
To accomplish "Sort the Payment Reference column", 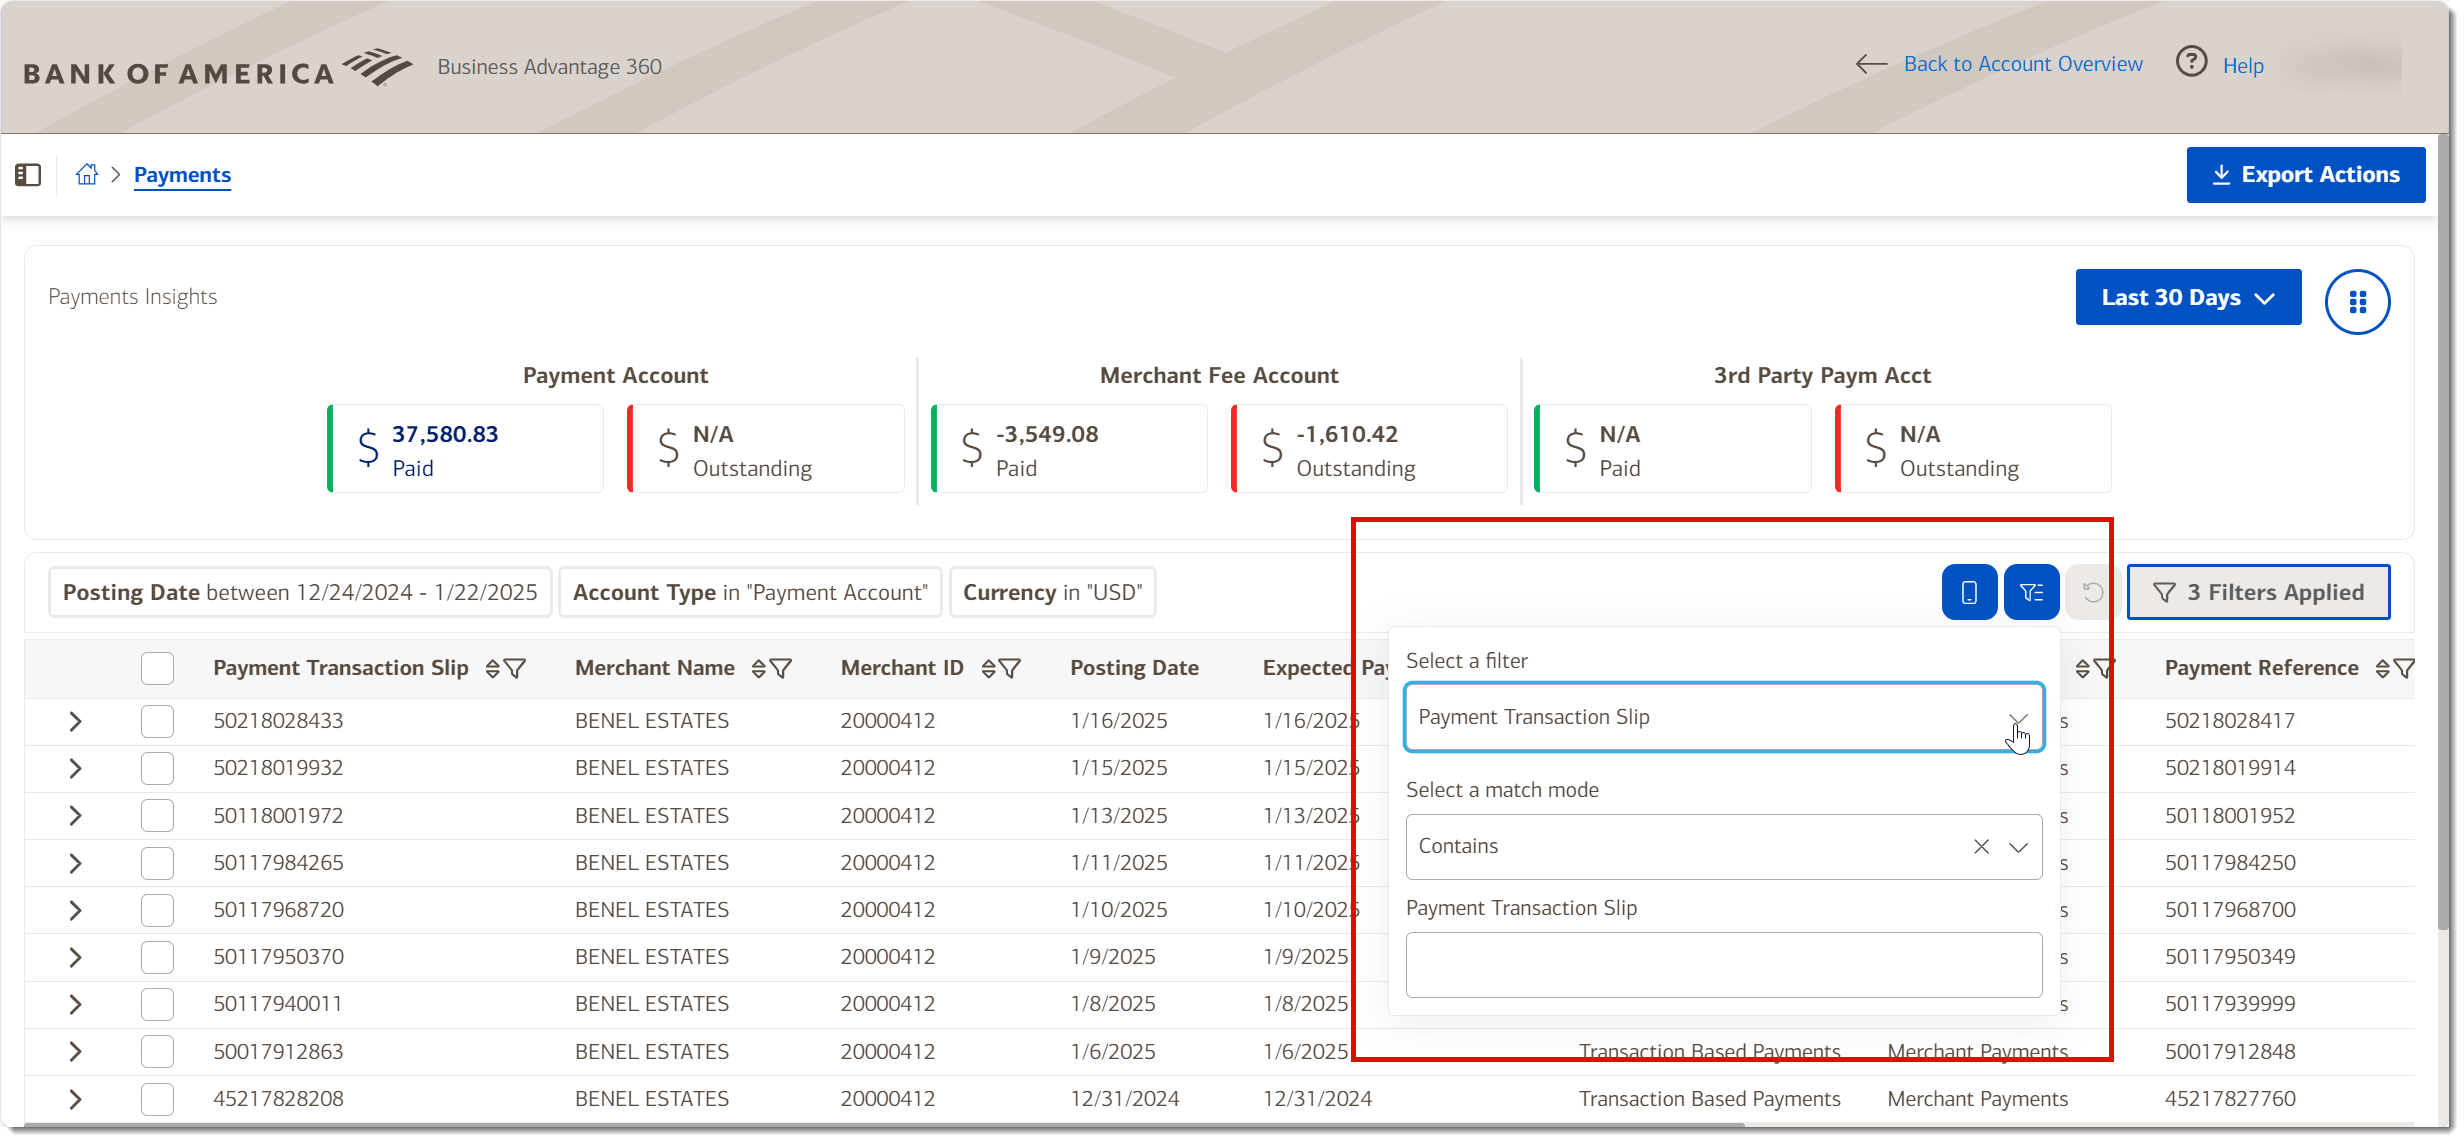I will point(2382,669).
